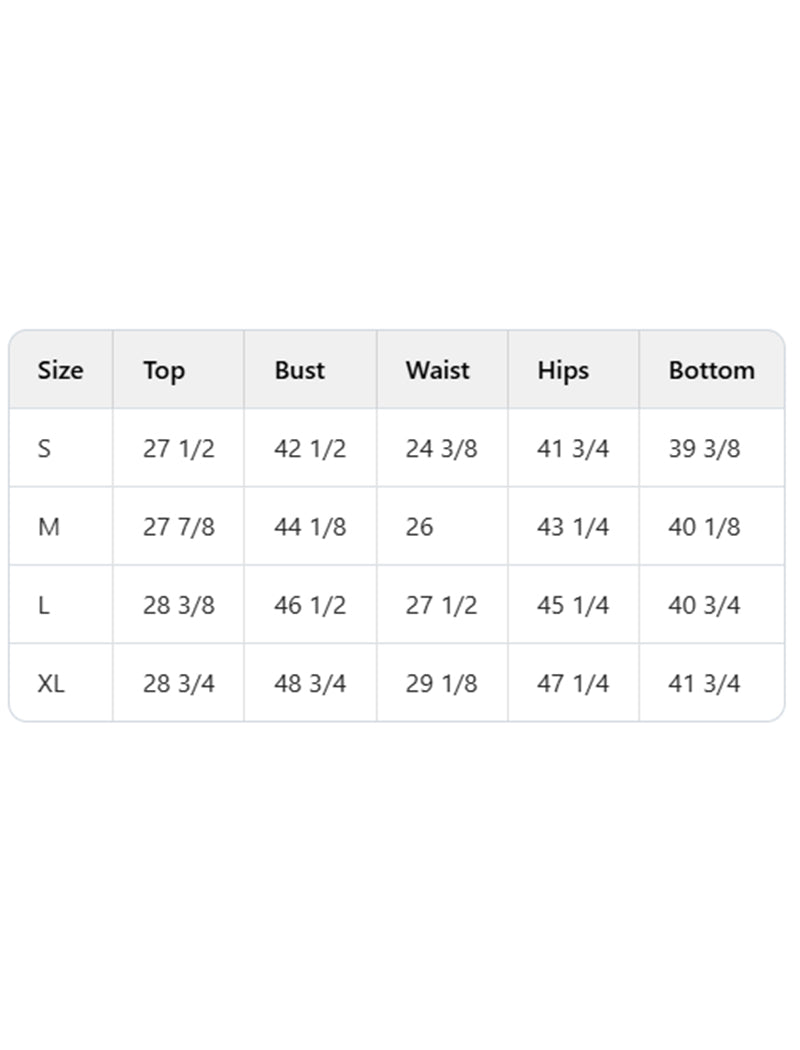Click the Waist column header
This screenshot has height=1050, width=800.
tap(437, 370)
